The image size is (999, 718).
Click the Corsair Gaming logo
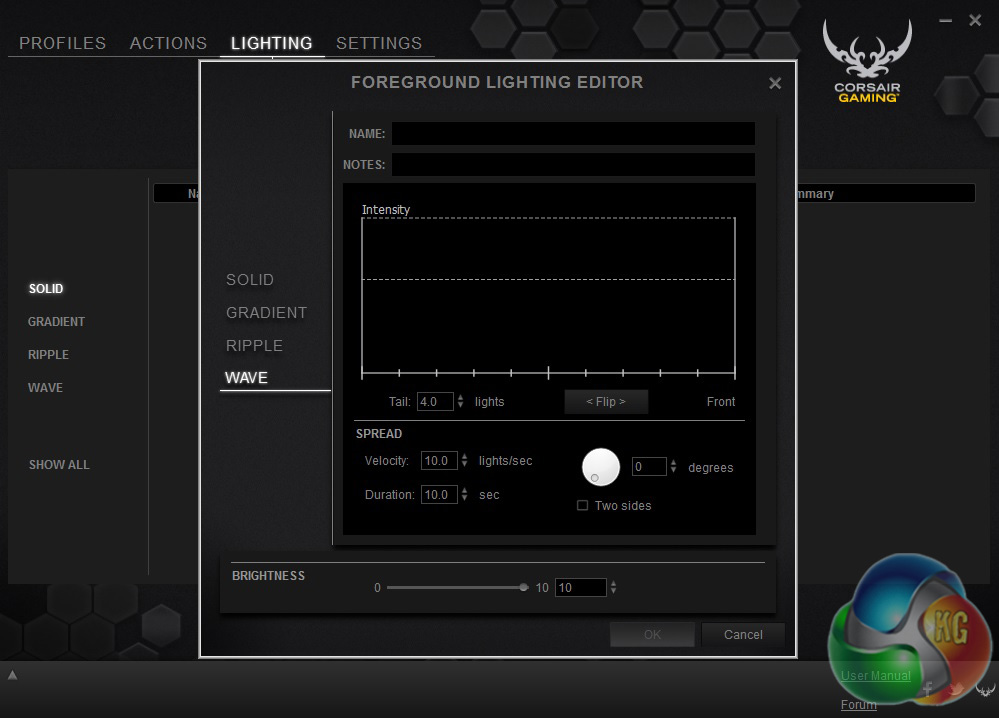867,62
